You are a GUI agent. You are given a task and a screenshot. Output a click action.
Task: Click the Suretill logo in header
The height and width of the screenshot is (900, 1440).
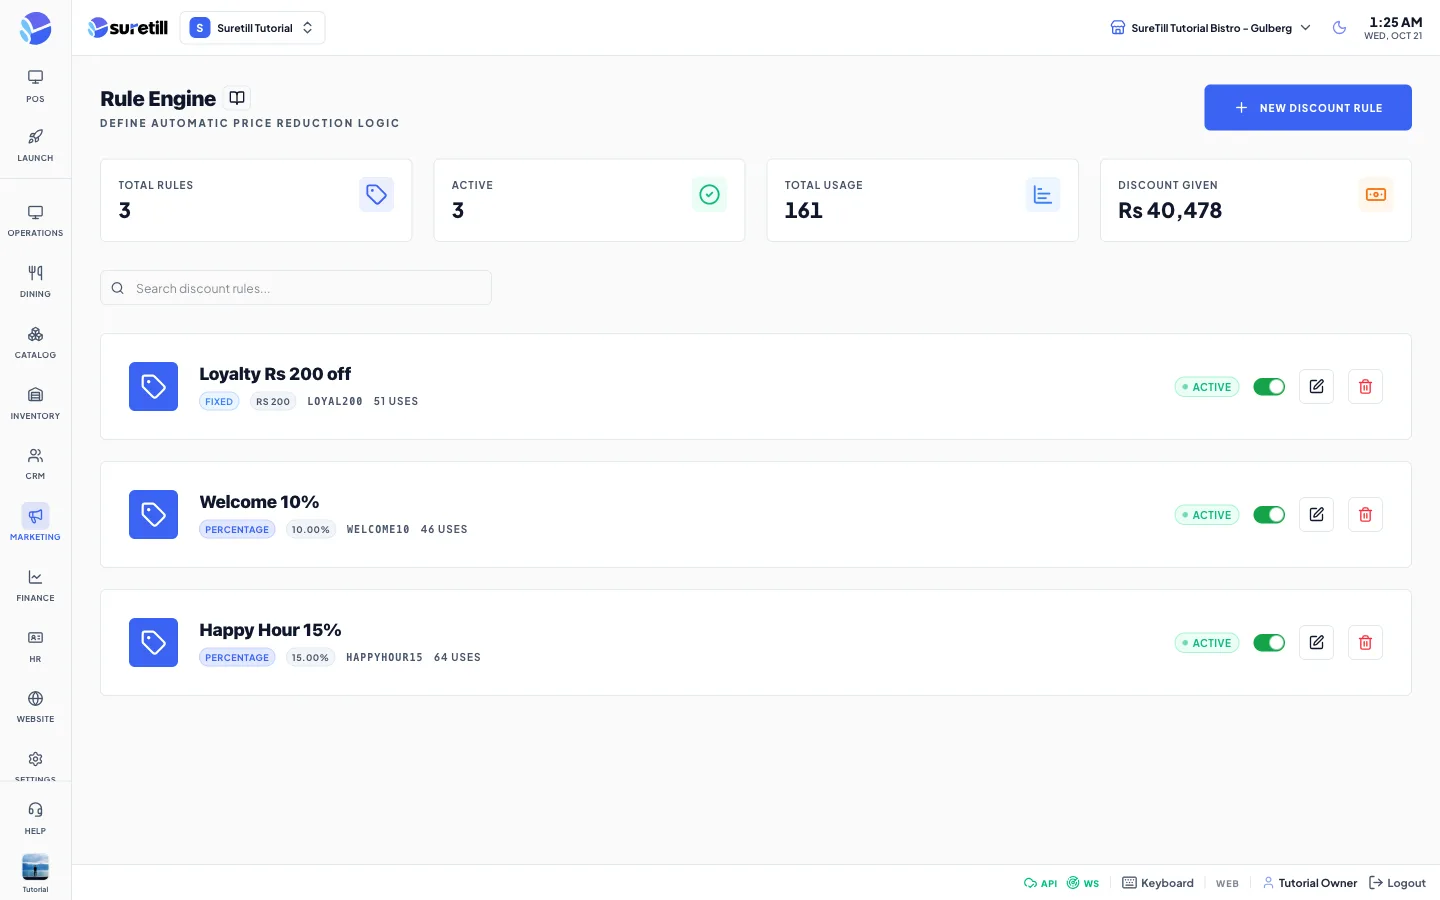click(x=127, y=28)
